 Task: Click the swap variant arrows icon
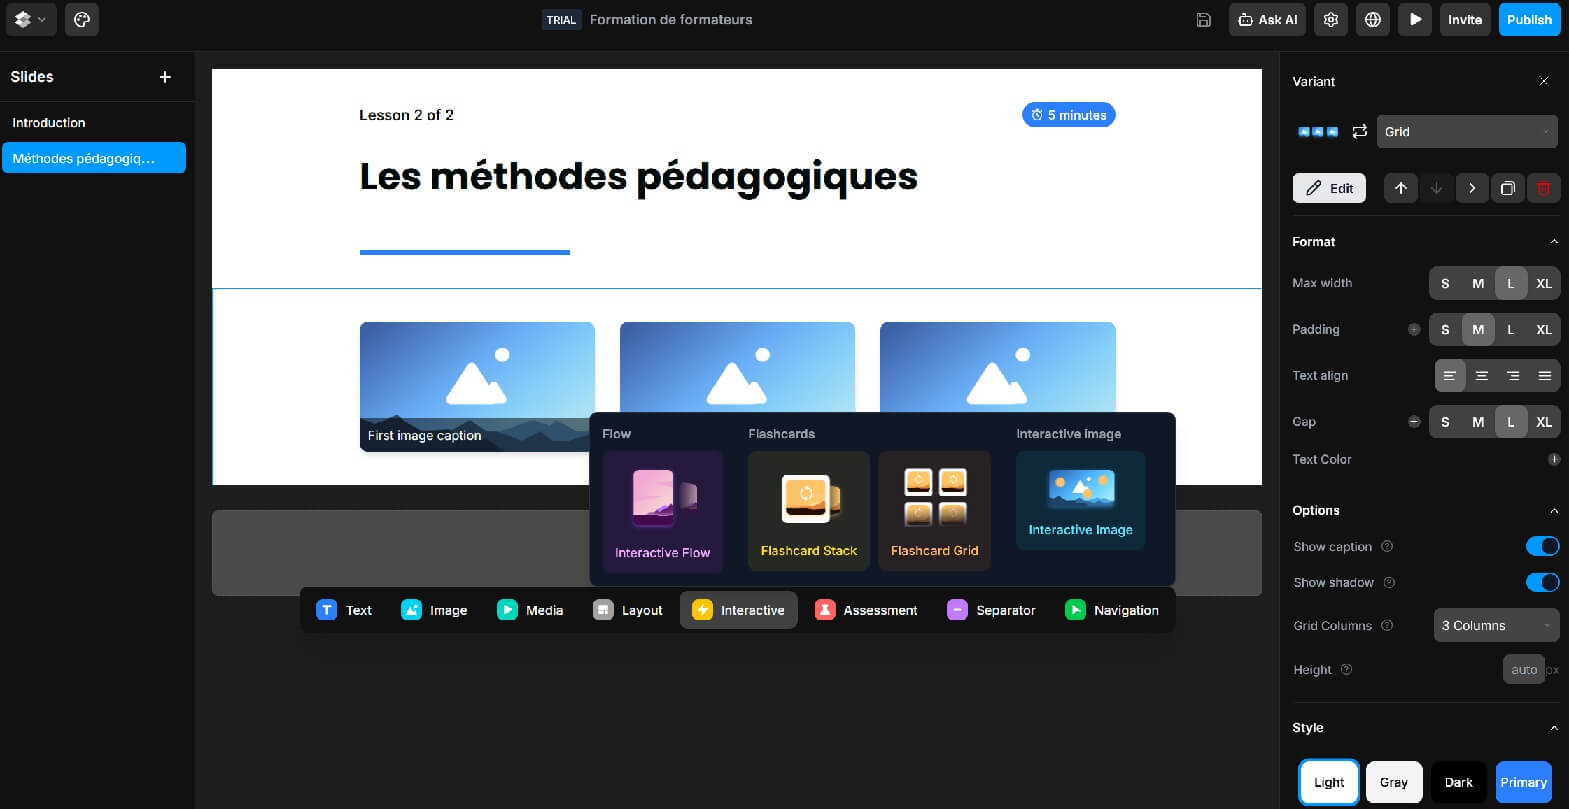1359,131
